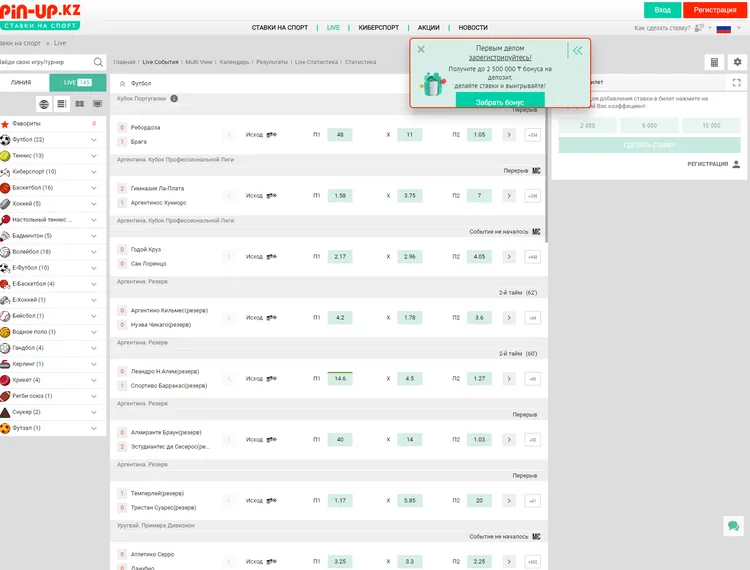This screenshot has height=570, width=750.
Task: Open the Russian flag language selector
Action: click(x=724, y=28)
